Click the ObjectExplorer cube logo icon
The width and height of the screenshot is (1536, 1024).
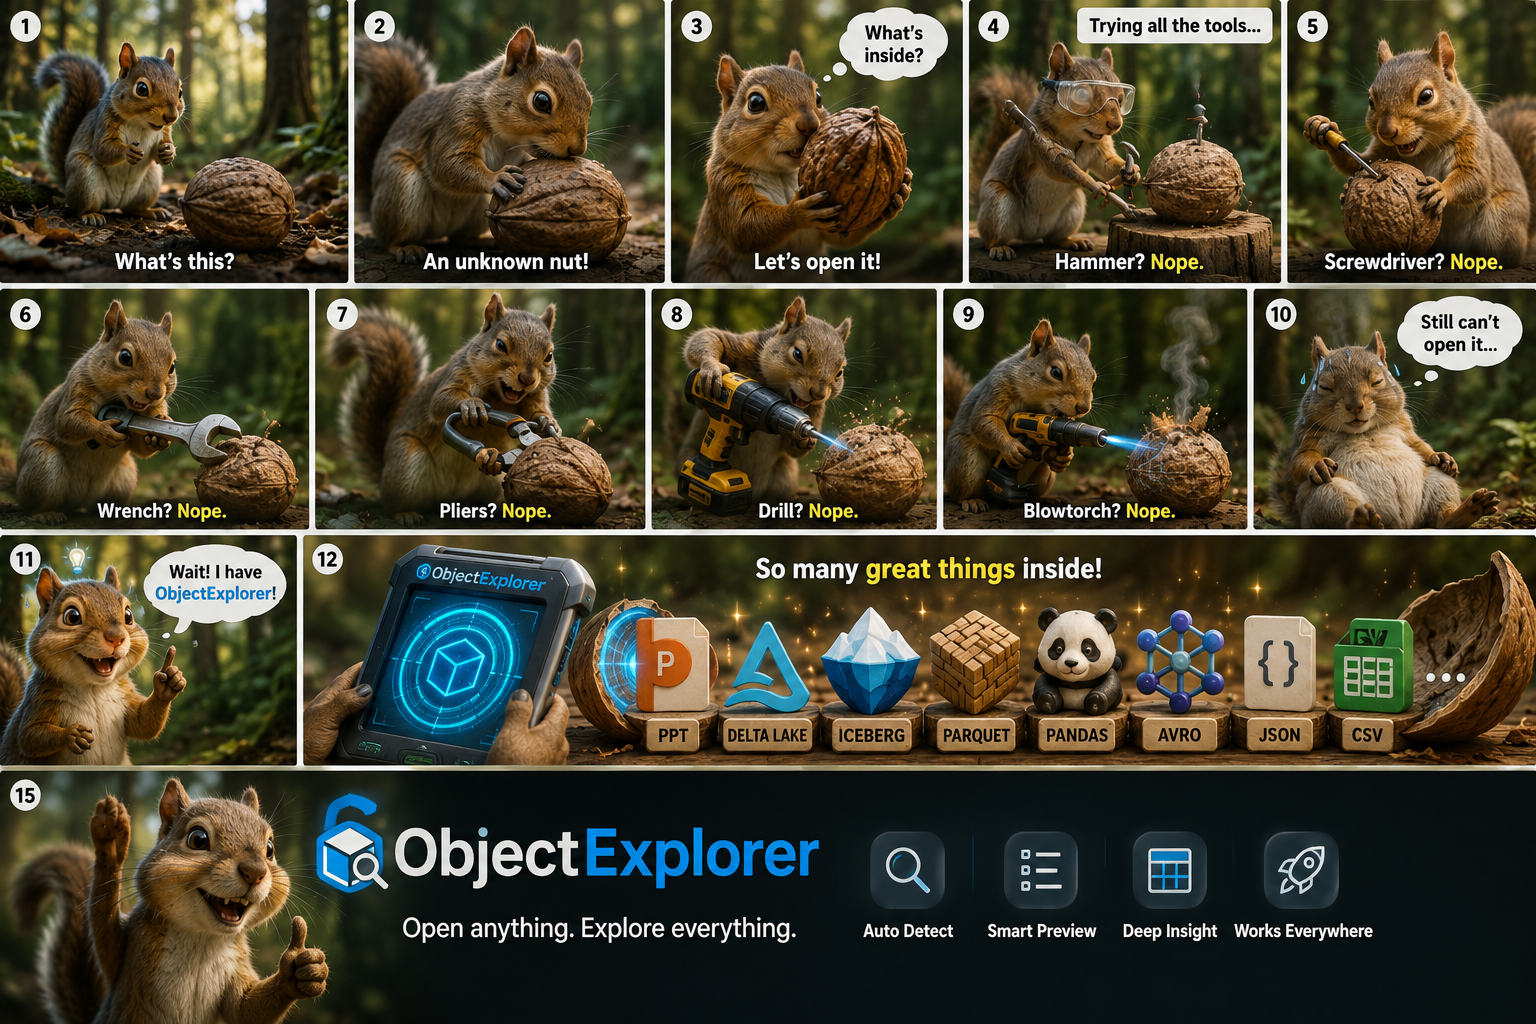pos(350,845)
